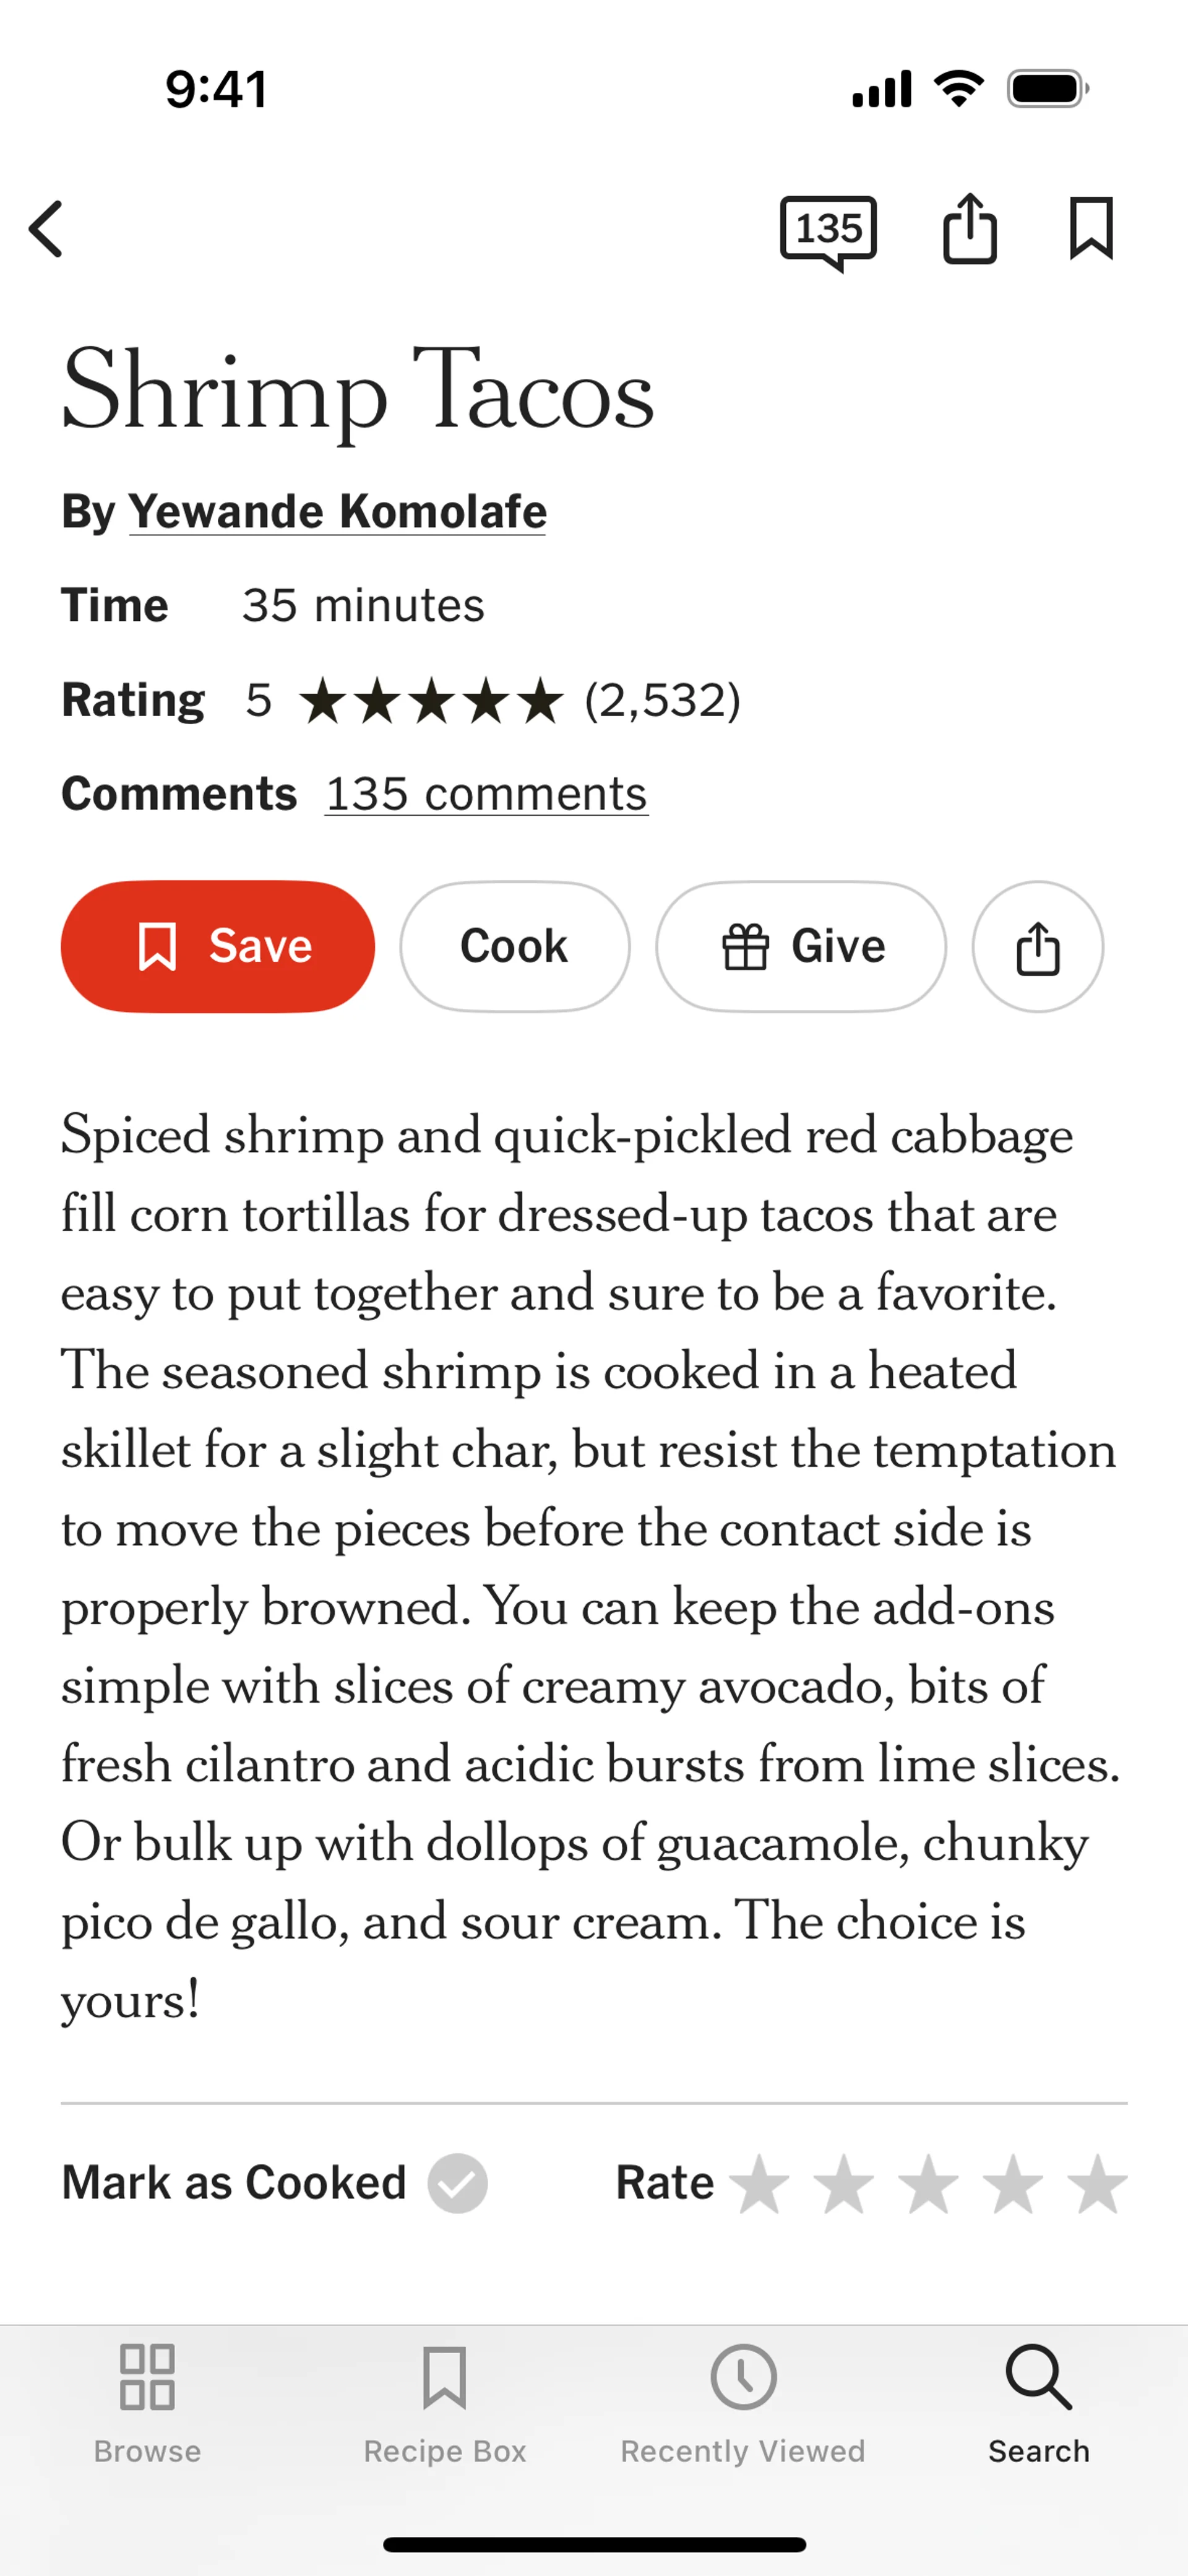Tap the Shrimp Tacos recipe title

pos(357,391)
